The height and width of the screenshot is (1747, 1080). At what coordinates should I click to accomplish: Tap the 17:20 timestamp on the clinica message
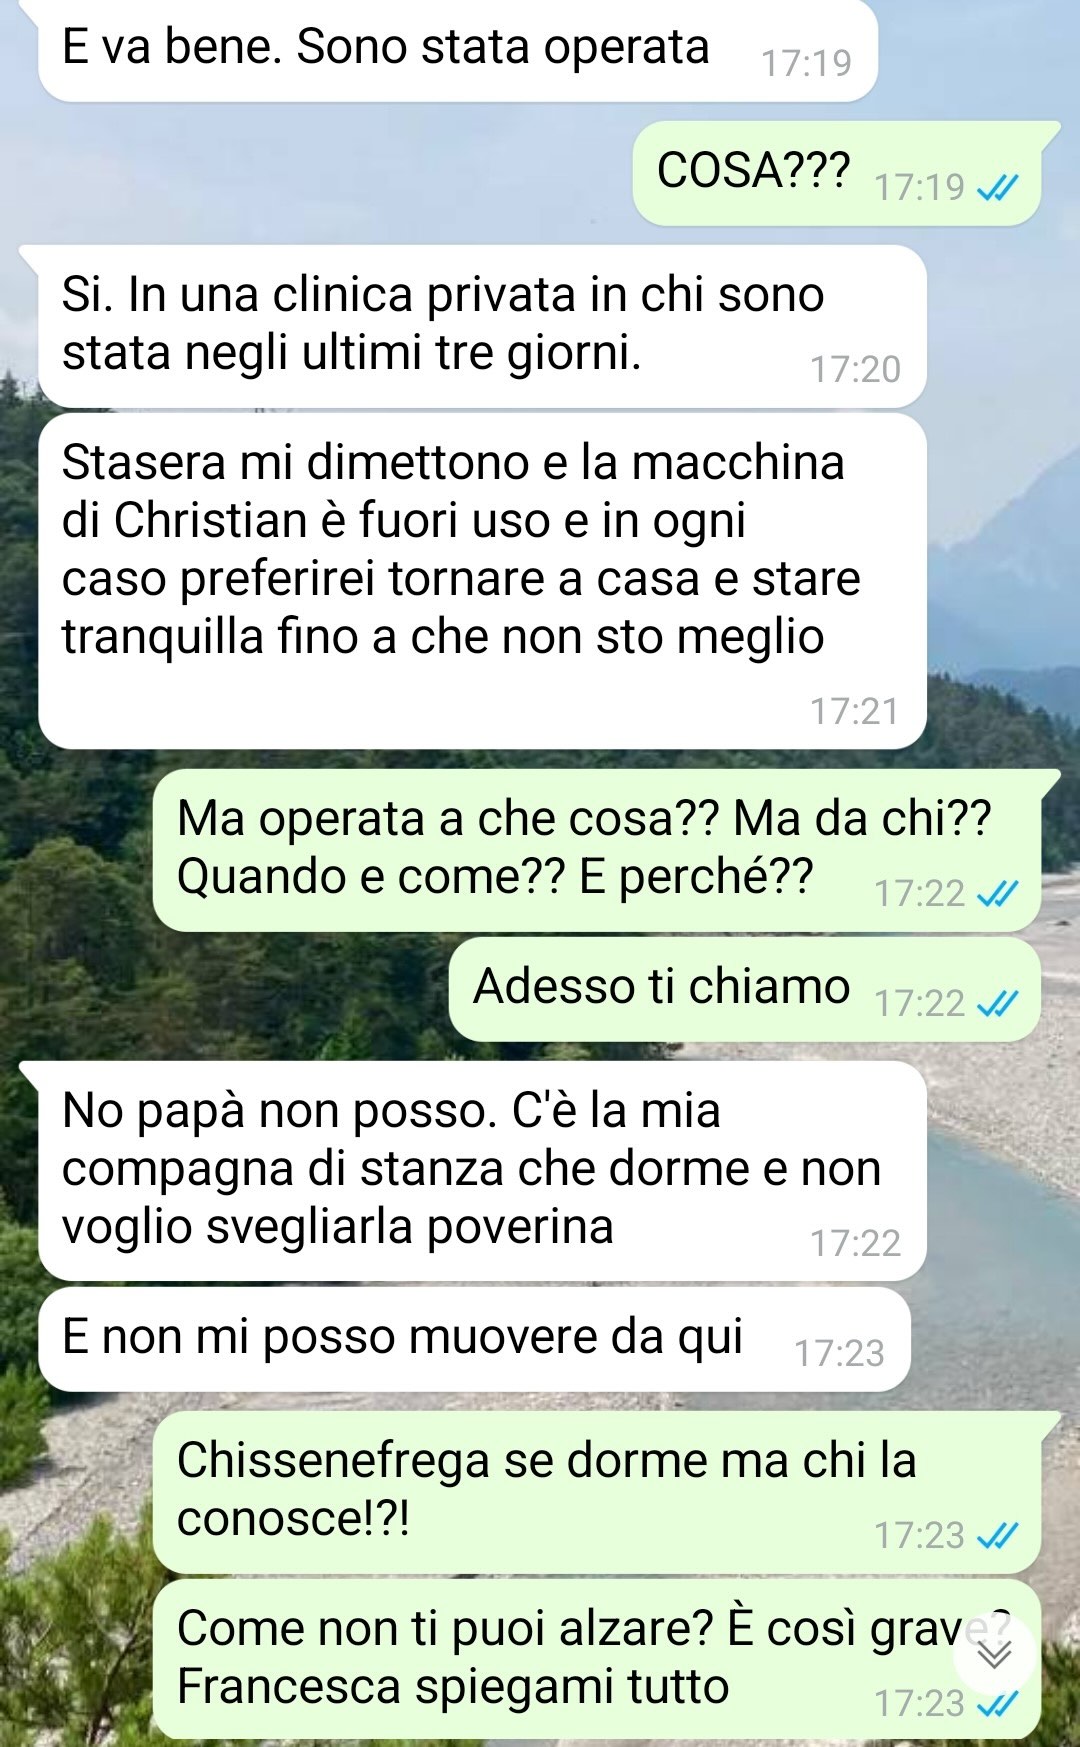pos(855,369)
